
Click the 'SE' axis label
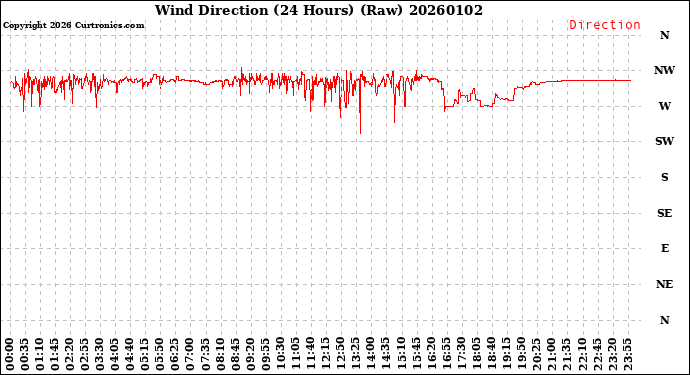click(664, 213)
